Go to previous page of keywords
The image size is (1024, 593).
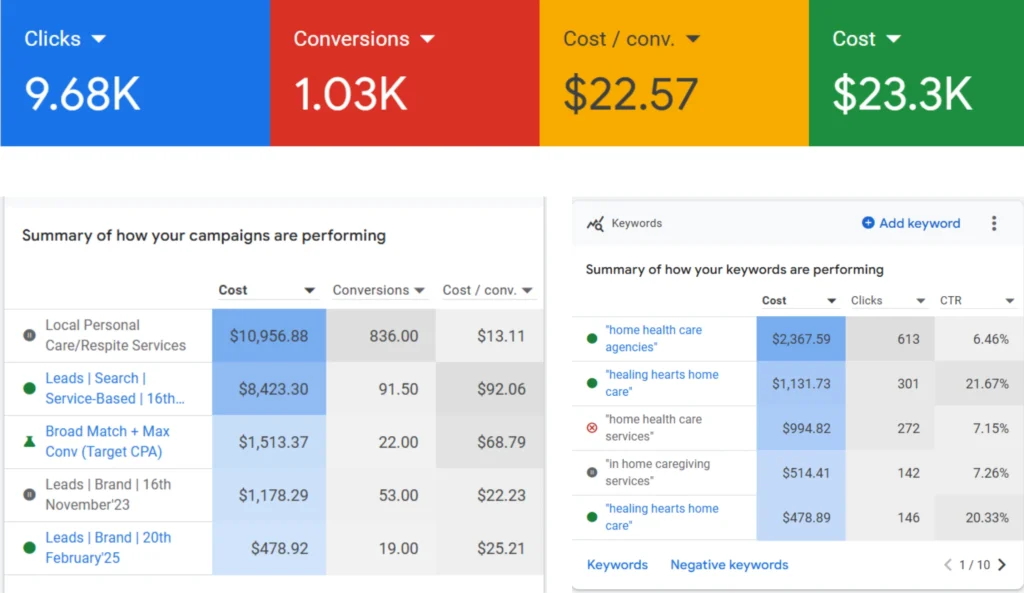click(948, 565)
